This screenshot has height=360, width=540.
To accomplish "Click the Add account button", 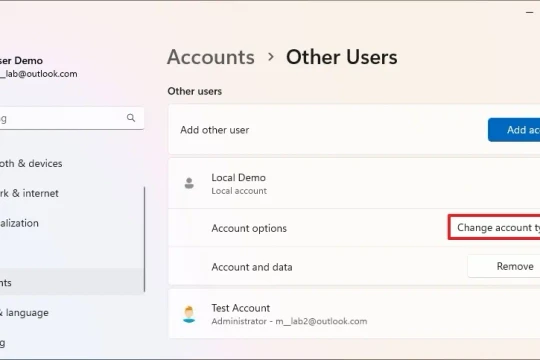I will pyautogui.click(x=514, y=130).
